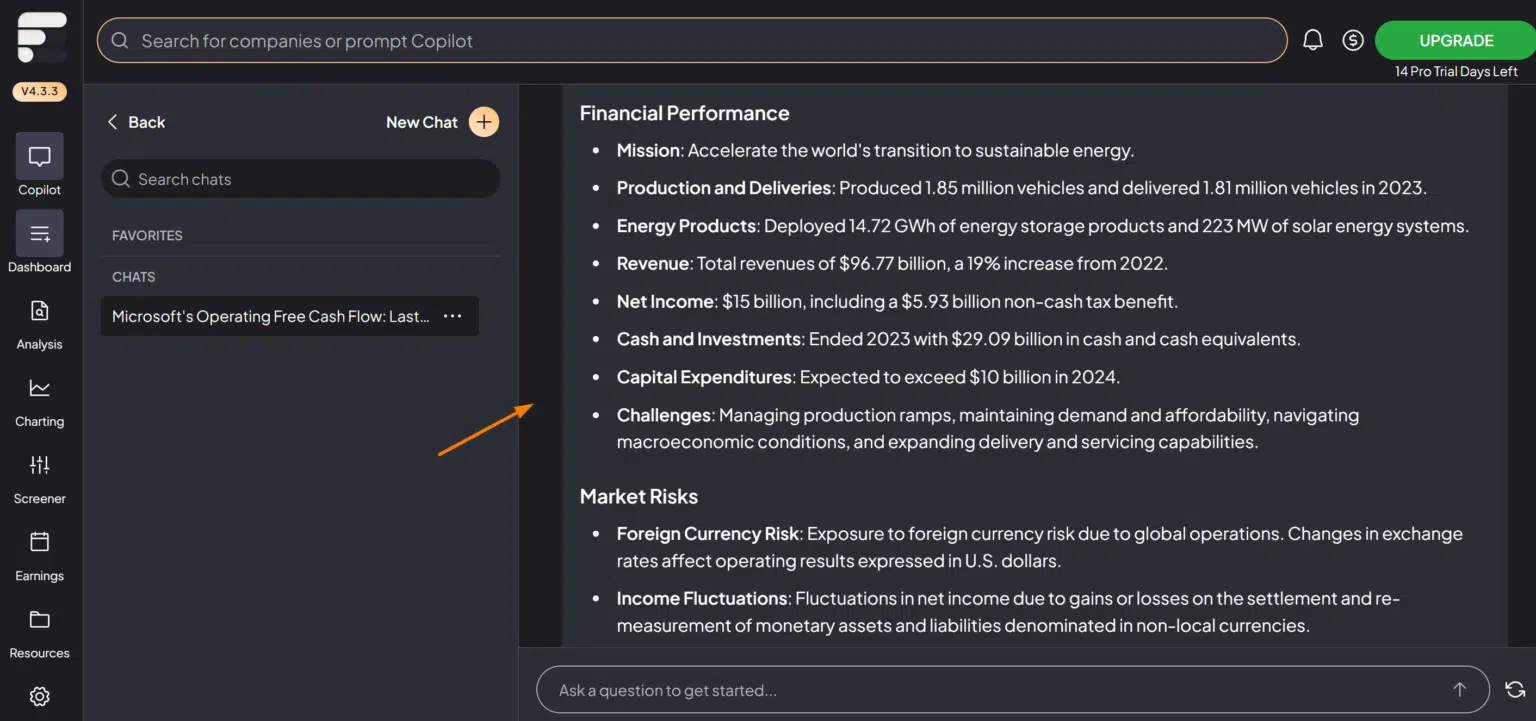Regenerate the response with the refresh icon

tap(1514, 689)
